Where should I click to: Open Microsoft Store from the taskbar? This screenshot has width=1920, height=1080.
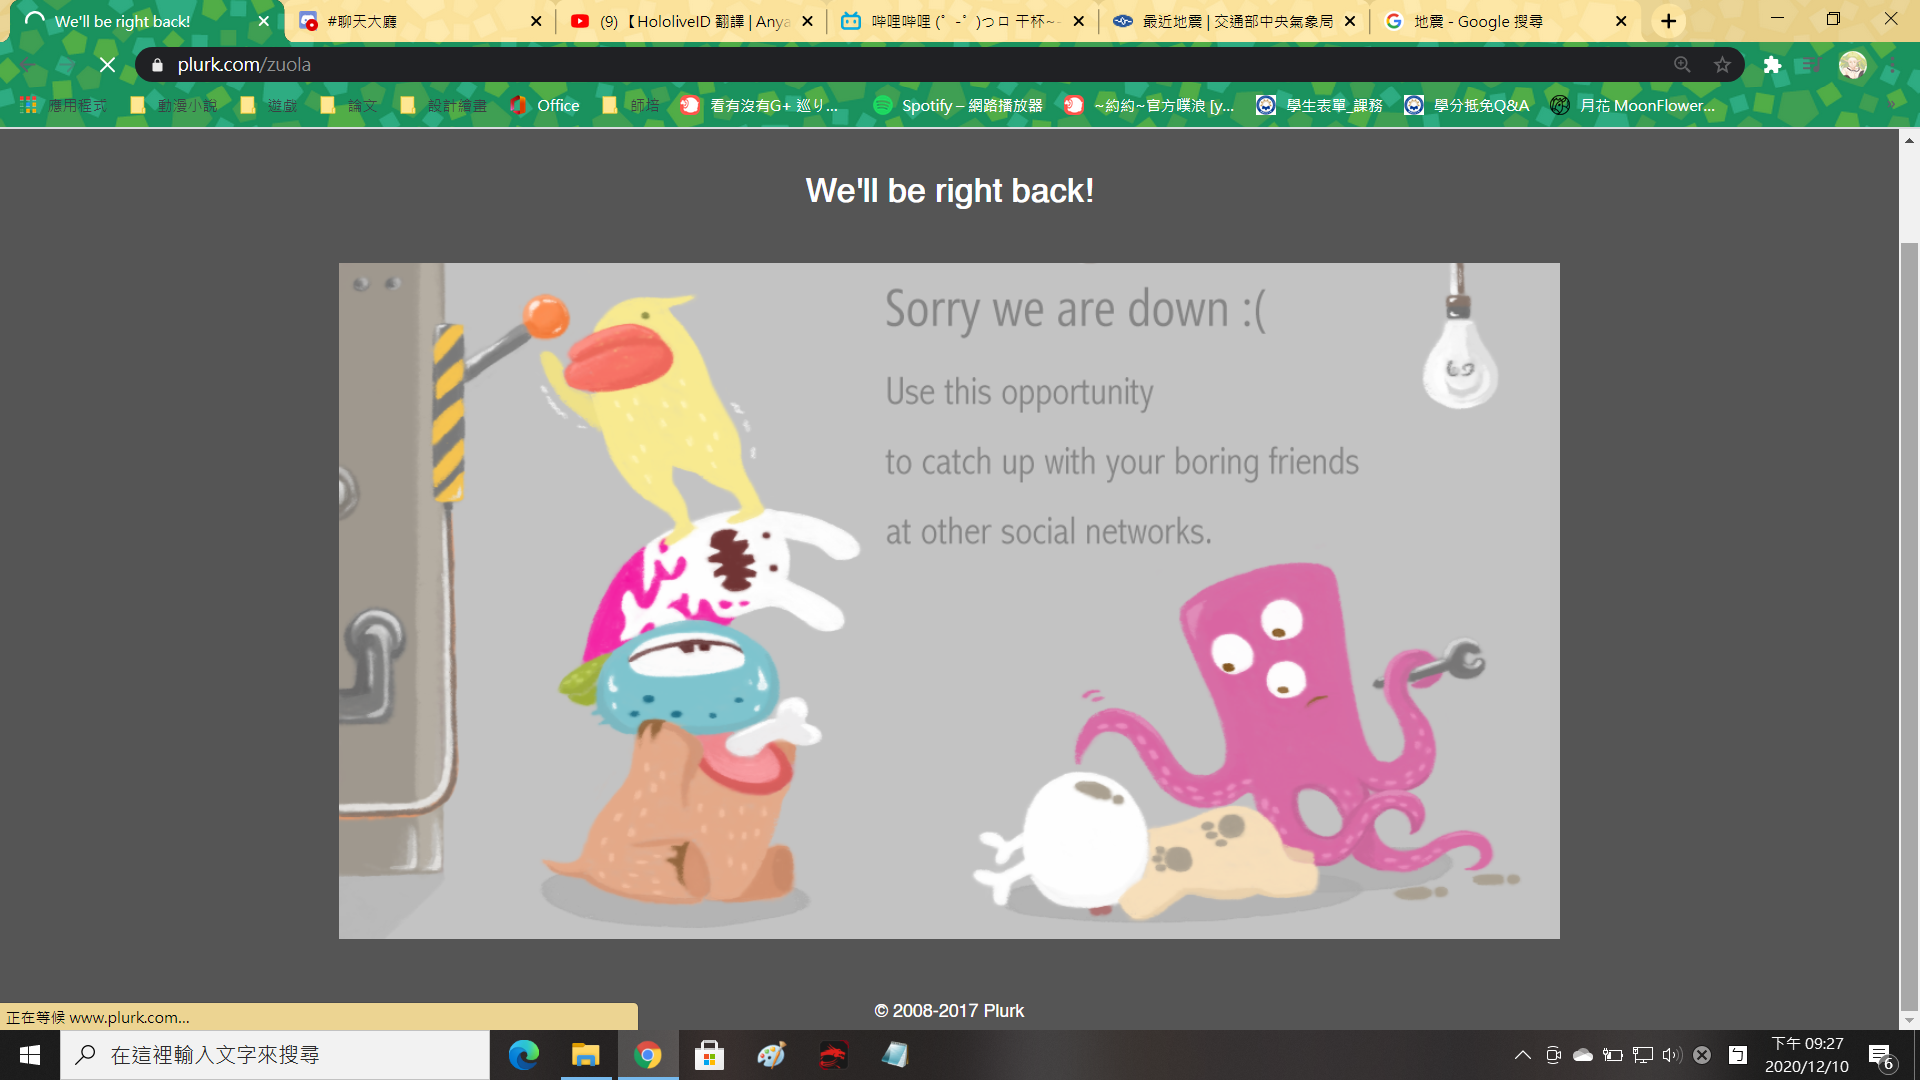[709, 1055]
